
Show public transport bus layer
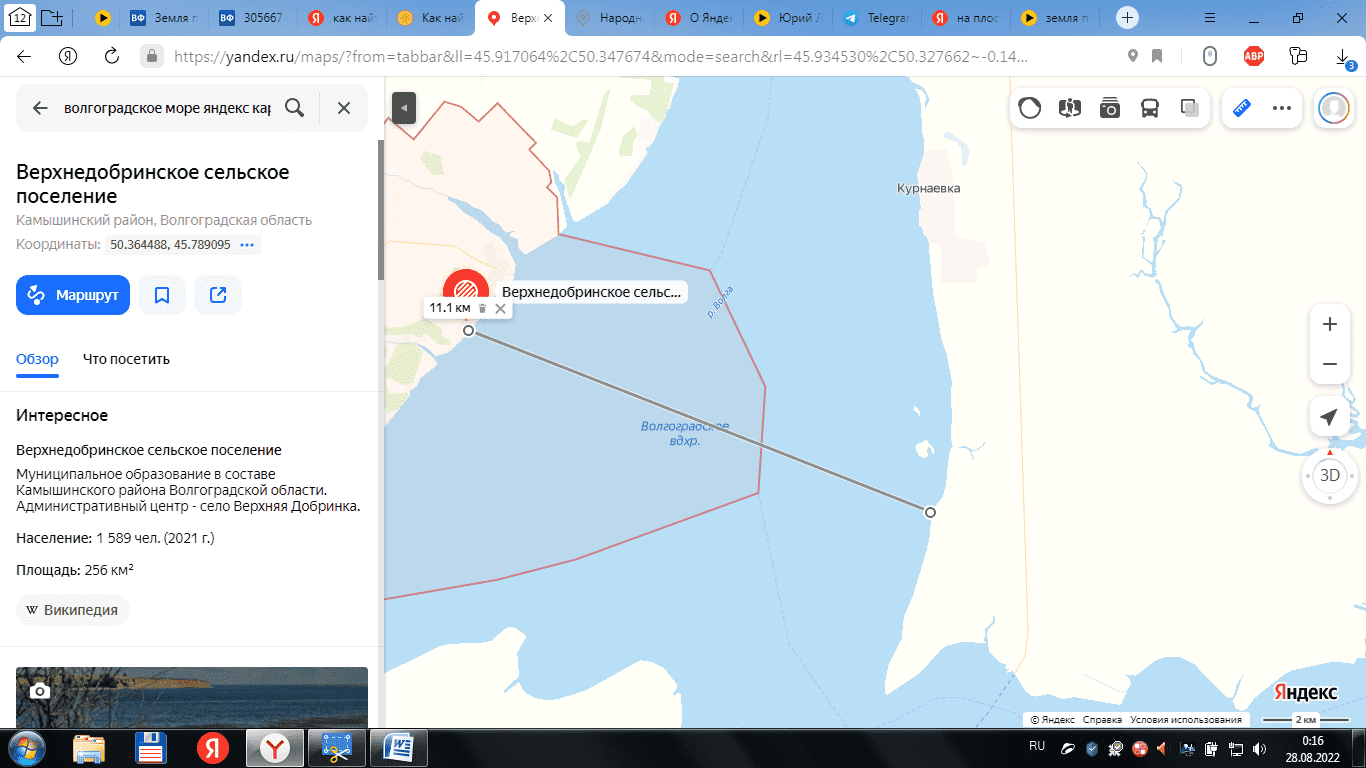1149,108
